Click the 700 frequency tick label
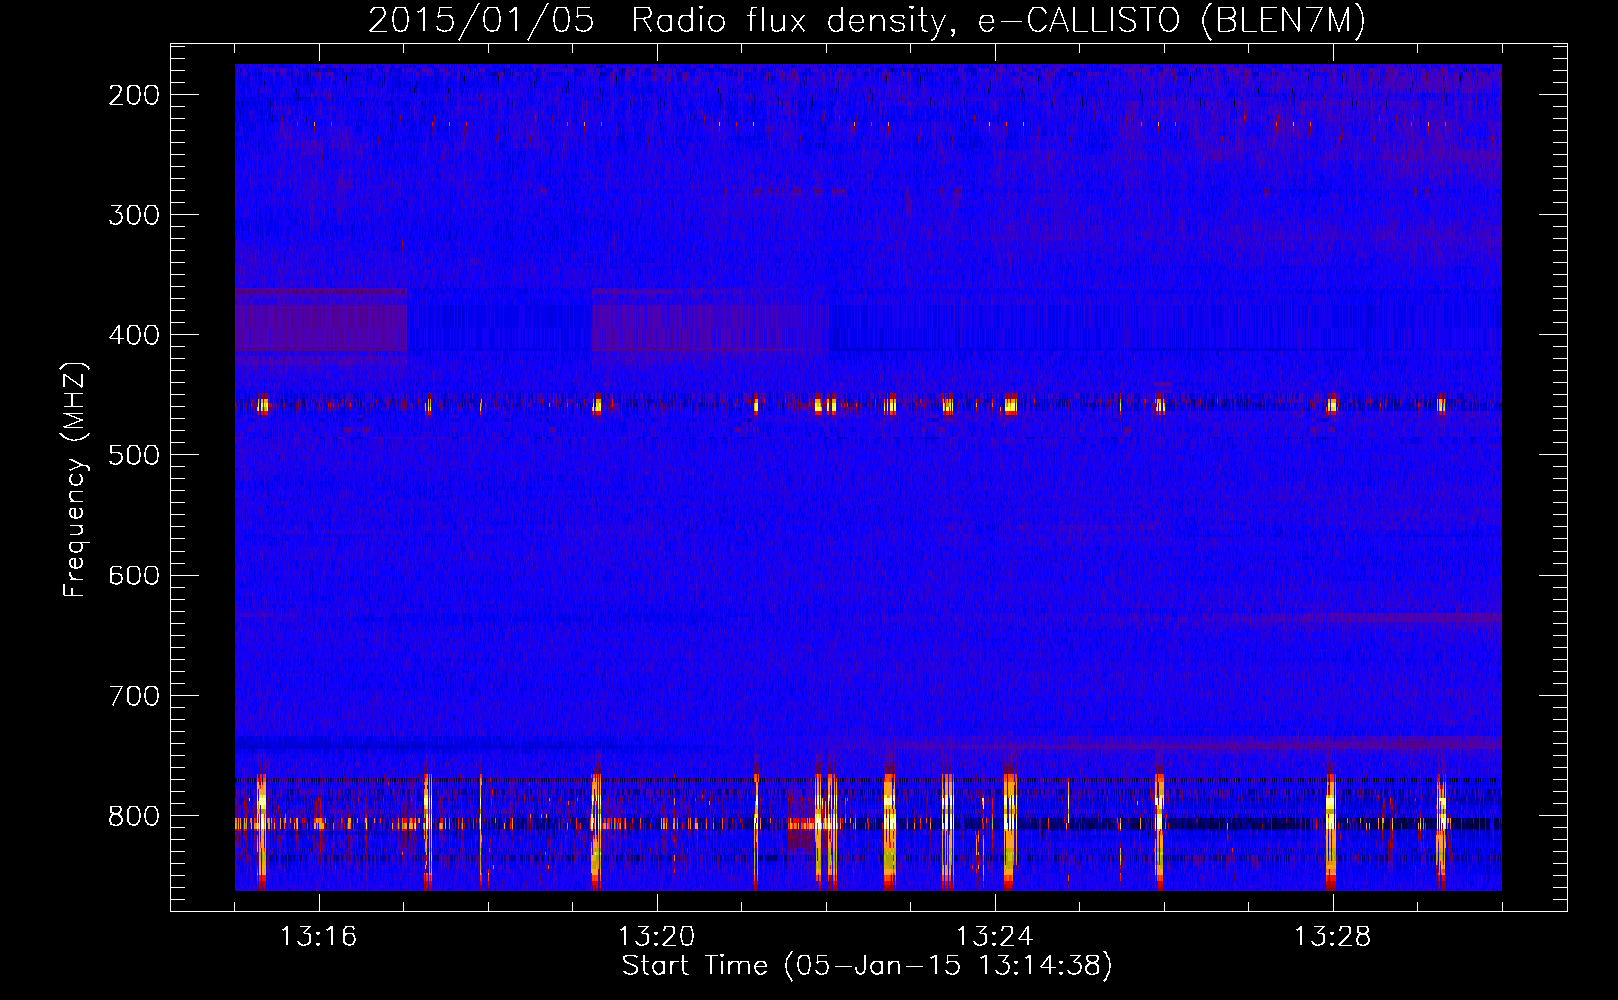The image size is (1618, 1000). click(x=134, y=696)
